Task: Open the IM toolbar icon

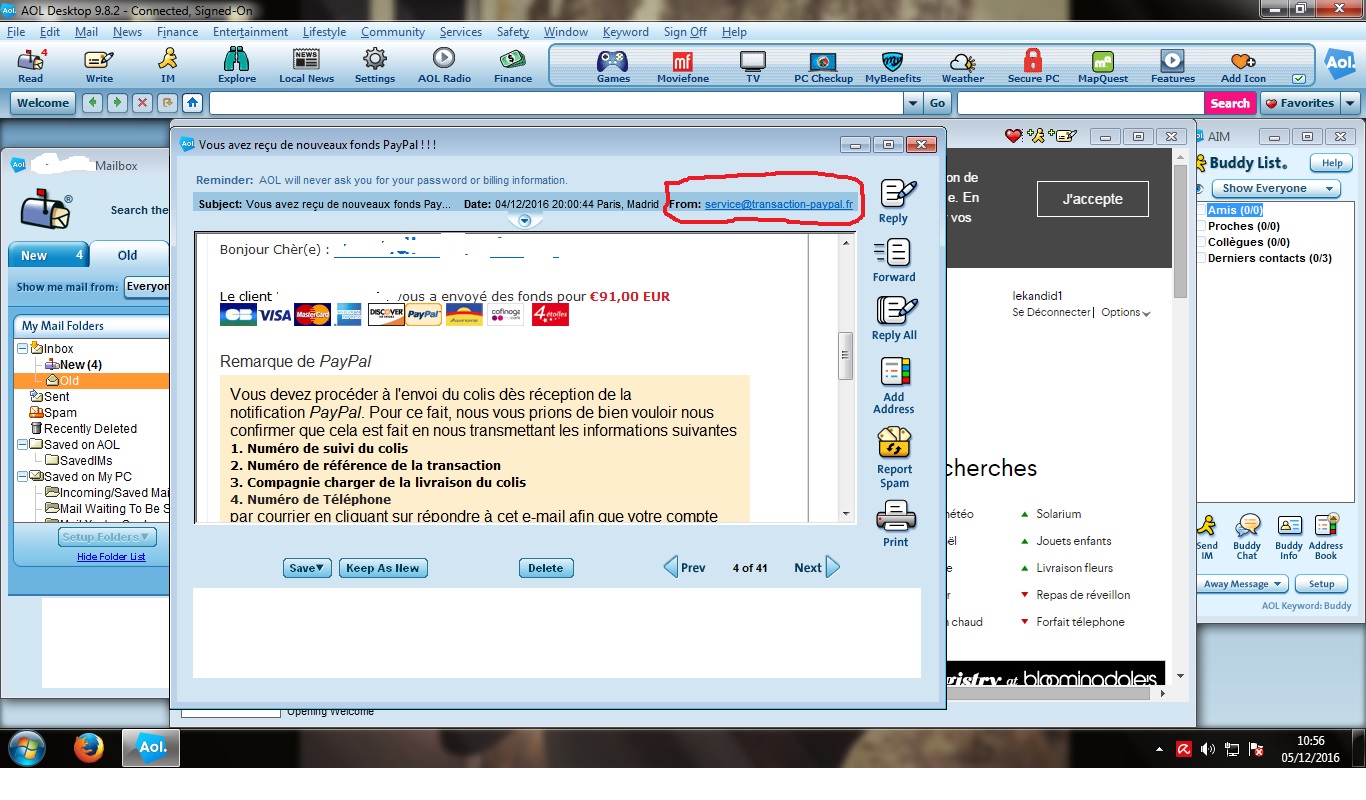Action: [x=168, y=66]
